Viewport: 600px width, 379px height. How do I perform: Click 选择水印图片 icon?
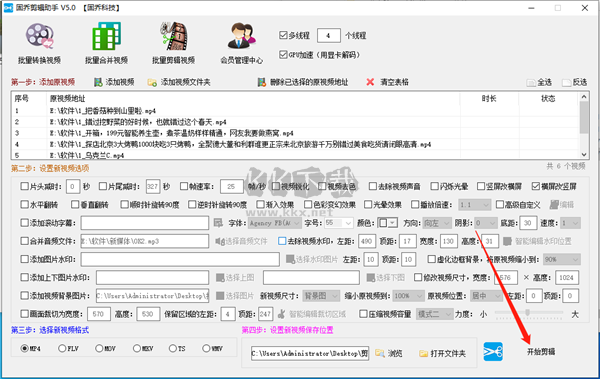pyautogui.click(x=290, y=259)
